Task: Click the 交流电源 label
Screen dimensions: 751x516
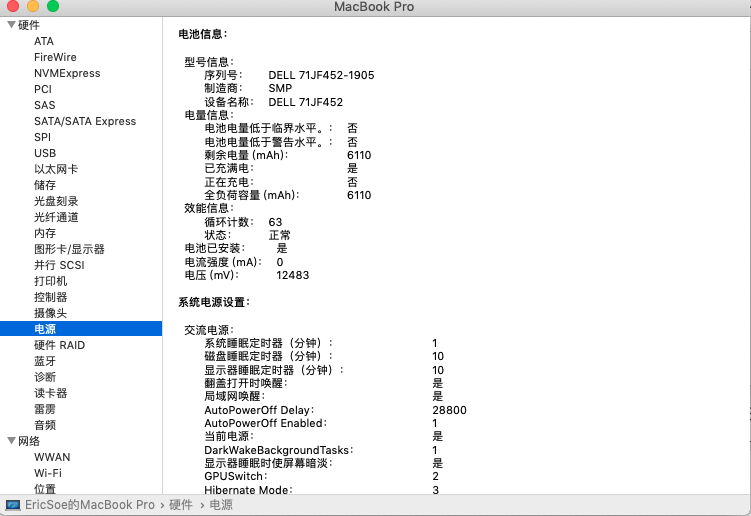Action: 209,330
